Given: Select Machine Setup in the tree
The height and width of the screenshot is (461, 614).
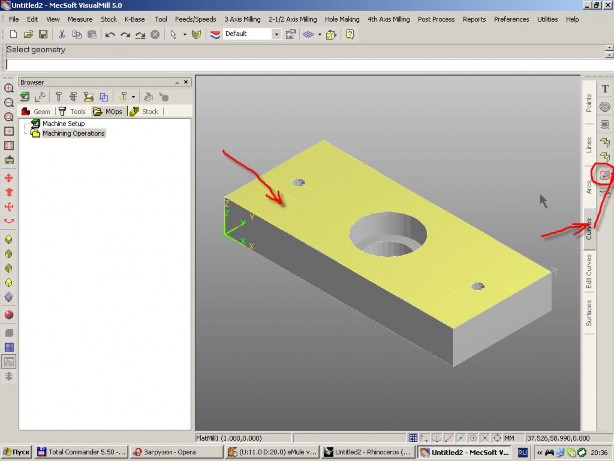Looking at the screenshot, I should (x=63, y=123).
